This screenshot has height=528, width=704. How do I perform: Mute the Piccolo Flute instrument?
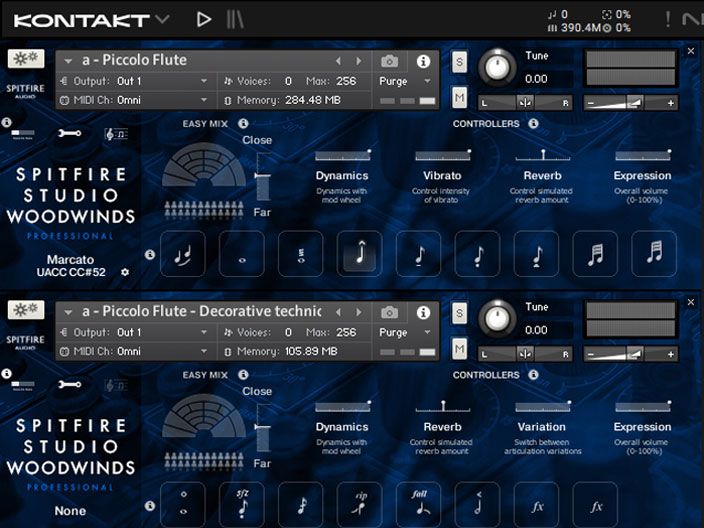[x=459, y=97]
